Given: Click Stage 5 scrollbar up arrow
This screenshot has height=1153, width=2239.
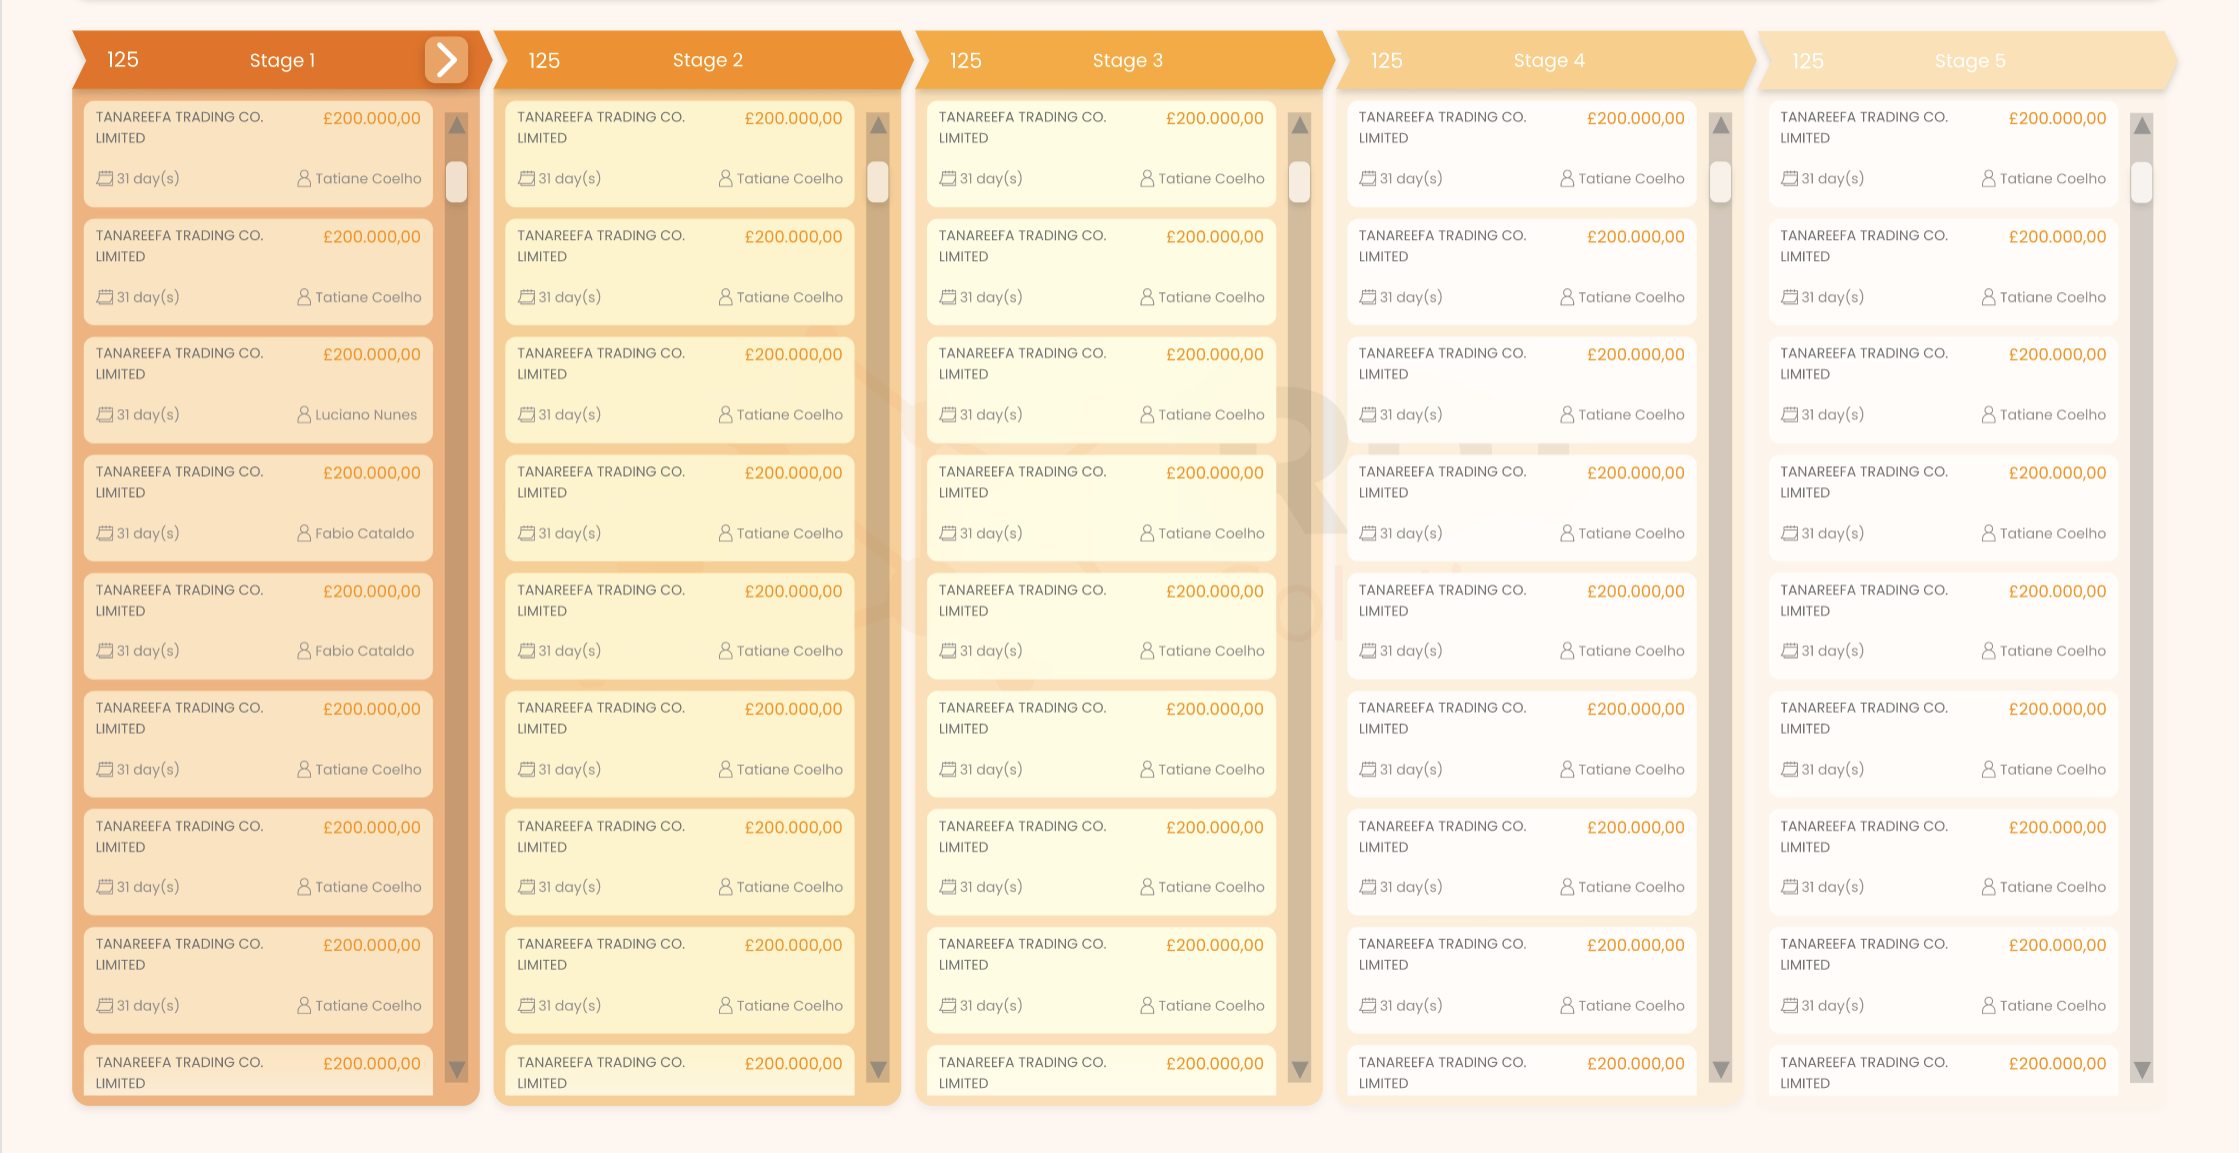Looking at the screenshot, I should 2142,125.
